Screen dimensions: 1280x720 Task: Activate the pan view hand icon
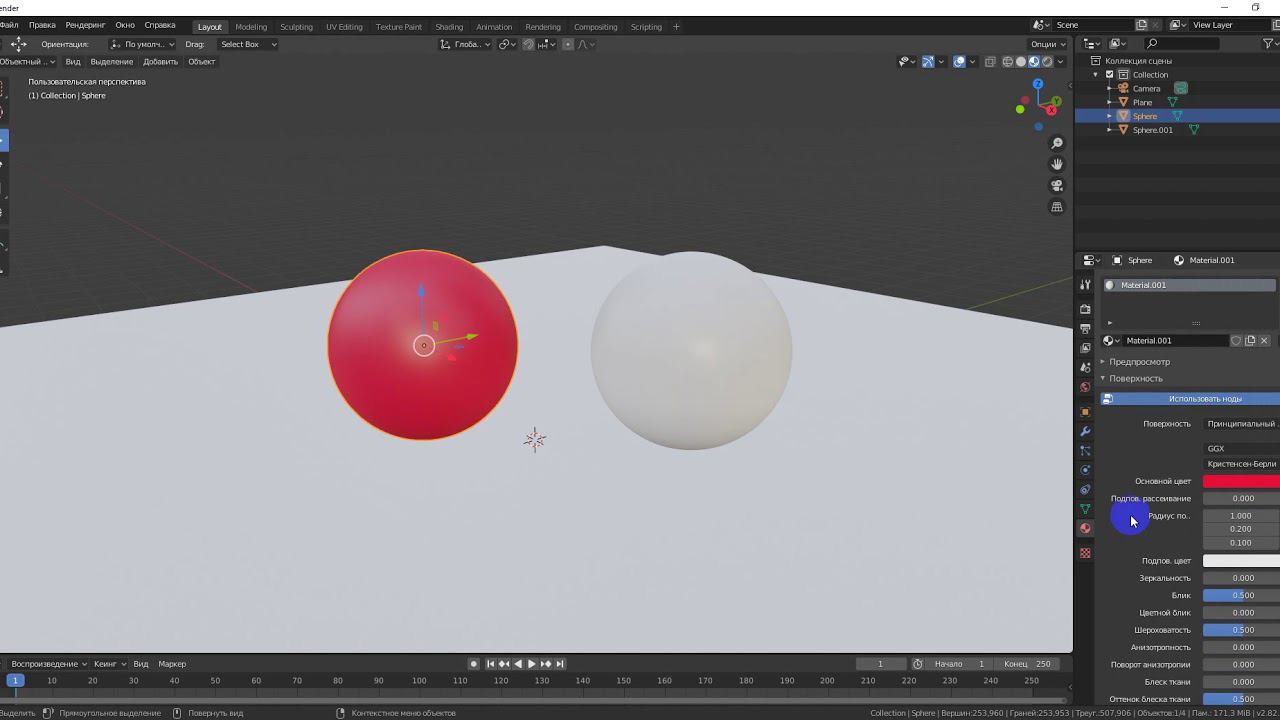[x=1057, y=164]
